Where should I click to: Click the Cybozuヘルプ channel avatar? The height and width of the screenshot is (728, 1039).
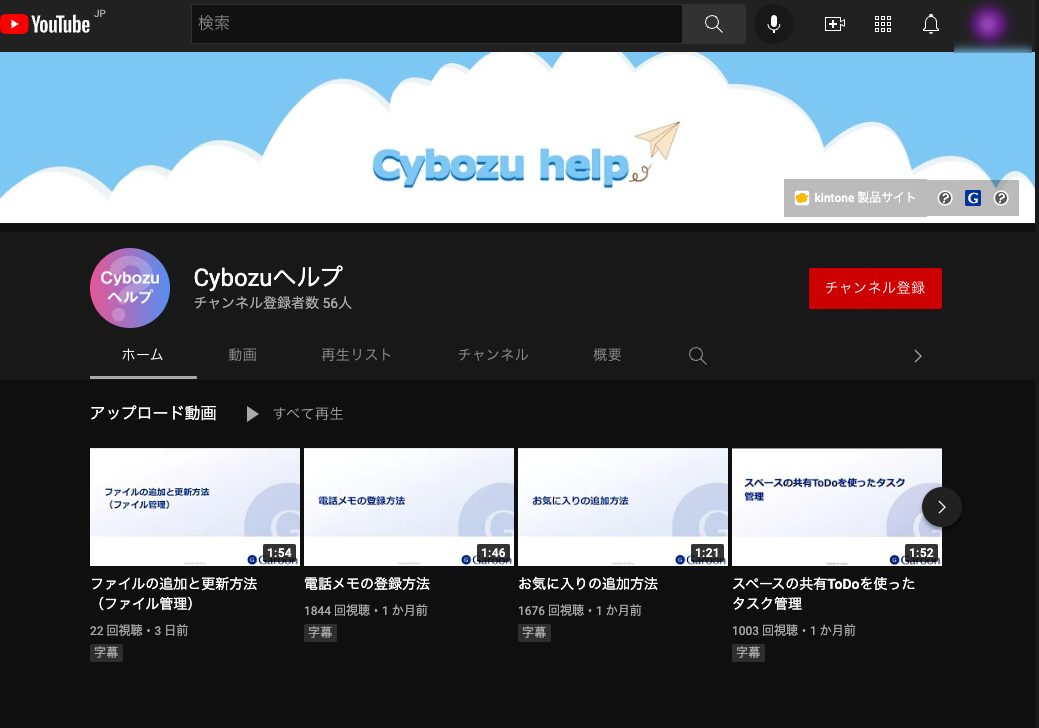[x=130, y=288]
